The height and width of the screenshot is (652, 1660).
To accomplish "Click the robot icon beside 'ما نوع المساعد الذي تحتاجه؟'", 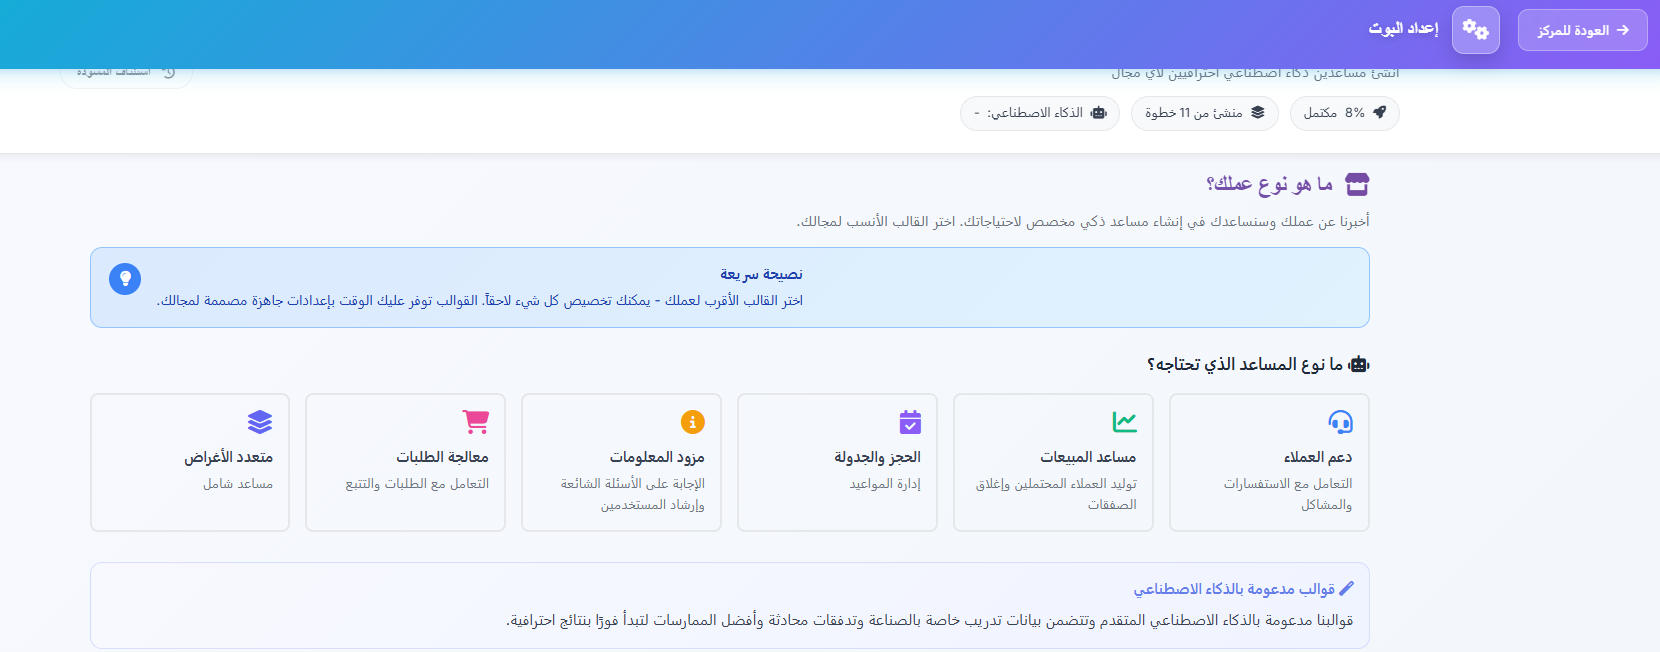I will 1359,365.
